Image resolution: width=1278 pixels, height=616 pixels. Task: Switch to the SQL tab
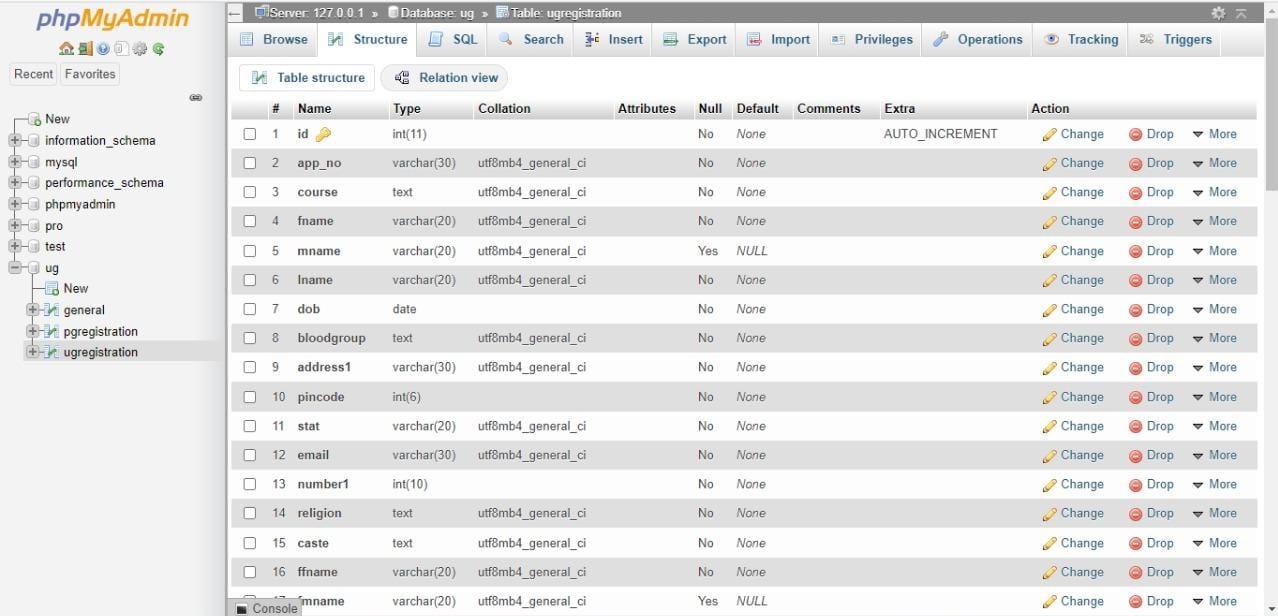(453, 39)
